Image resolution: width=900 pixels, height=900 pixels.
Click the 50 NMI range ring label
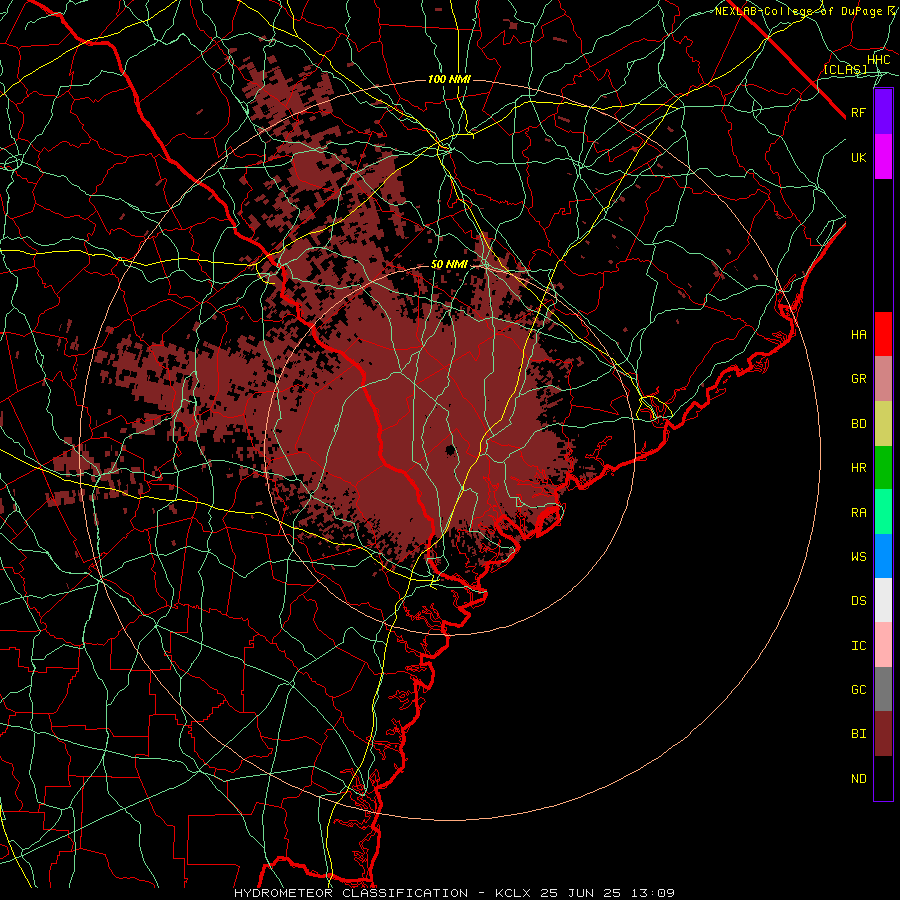click(449, 265)
